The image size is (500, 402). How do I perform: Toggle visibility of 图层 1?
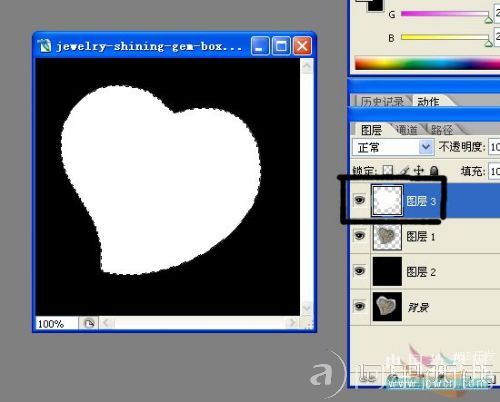[359, 236]
